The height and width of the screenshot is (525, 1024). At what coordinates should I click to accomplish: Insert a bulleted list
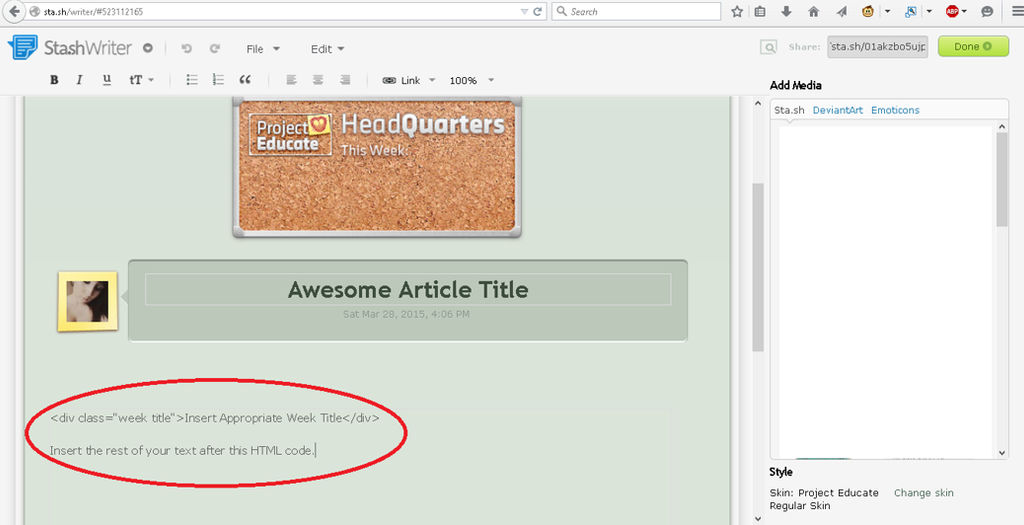pos(191,80)
